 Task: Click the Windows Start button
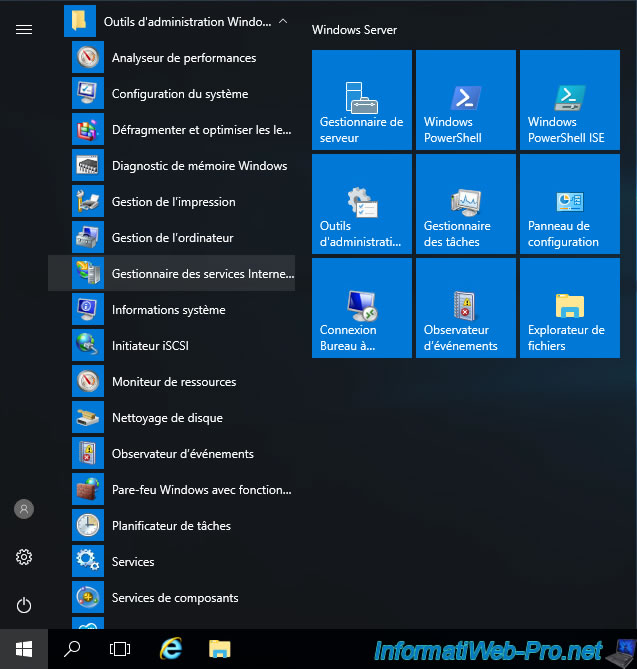24,649
